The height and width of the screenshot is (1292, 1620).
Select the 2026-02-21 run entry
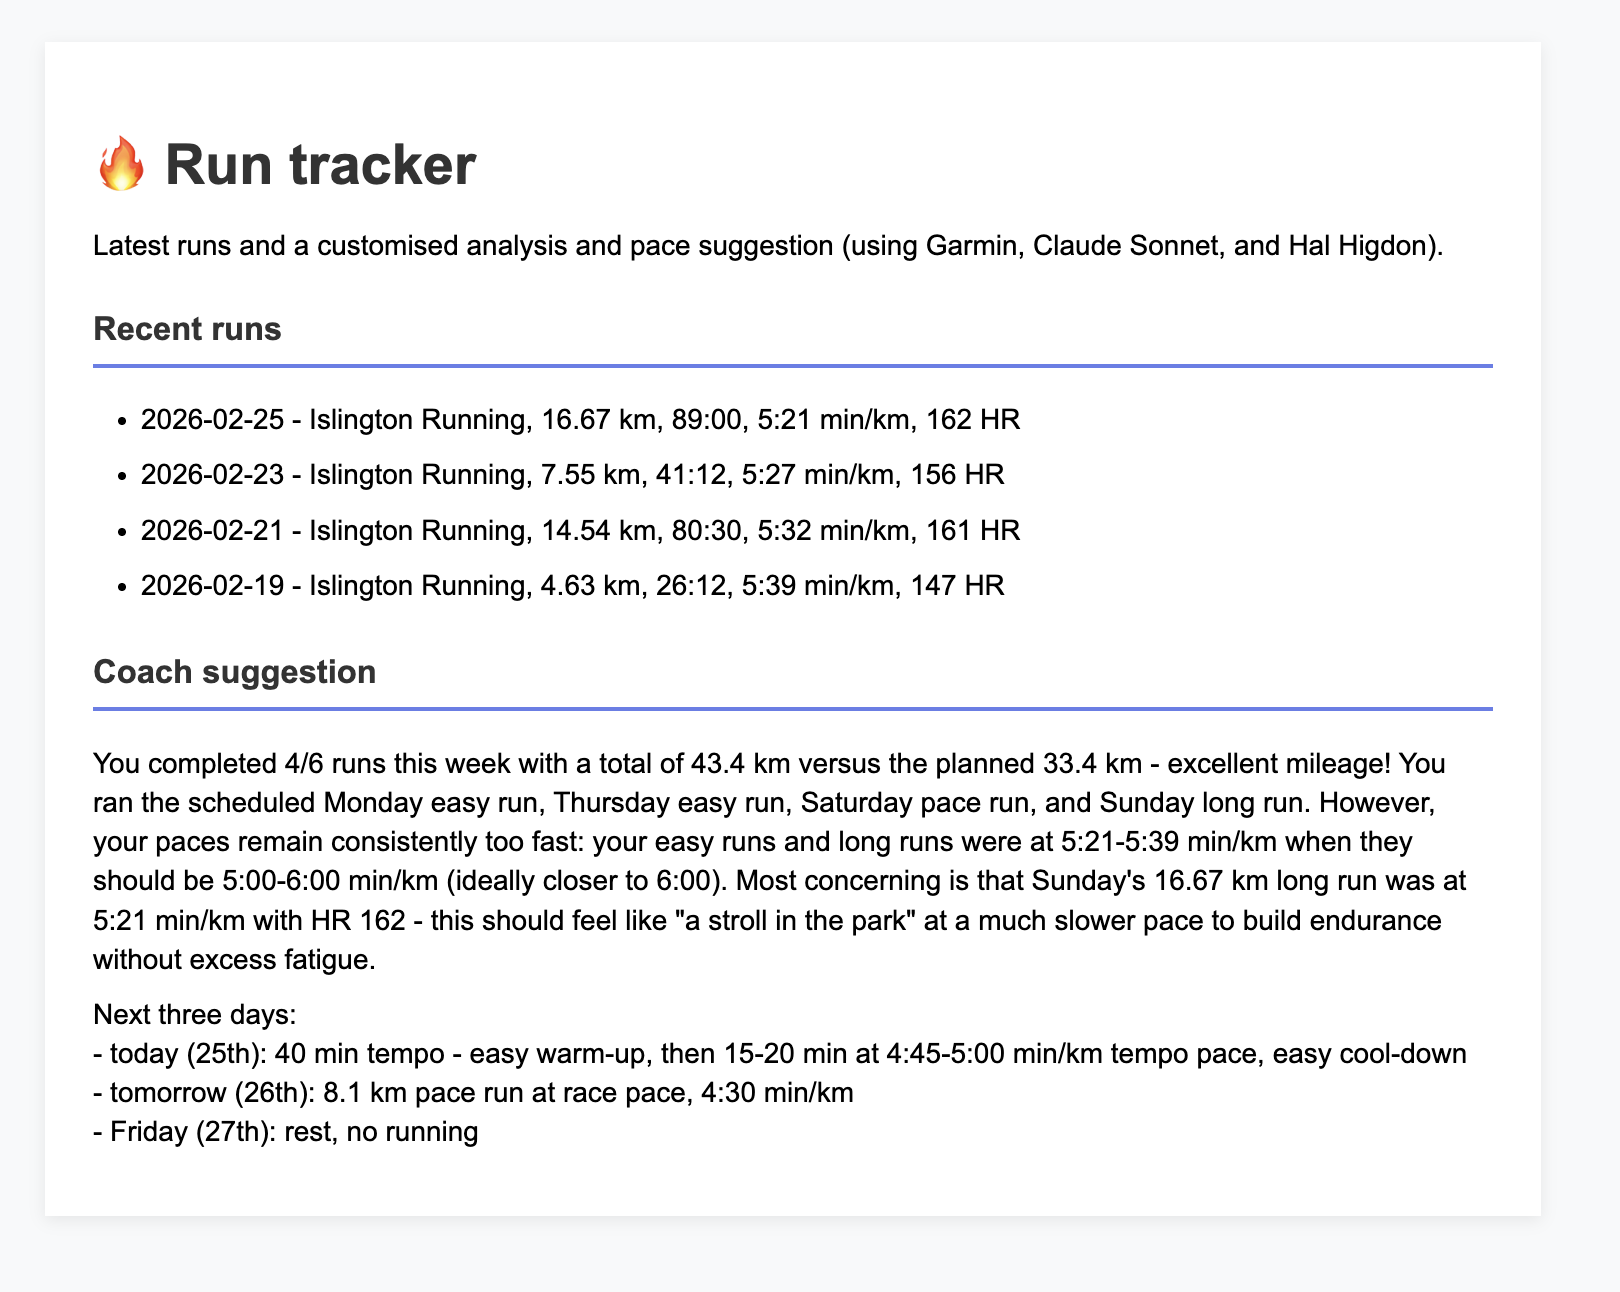(580, 529)
